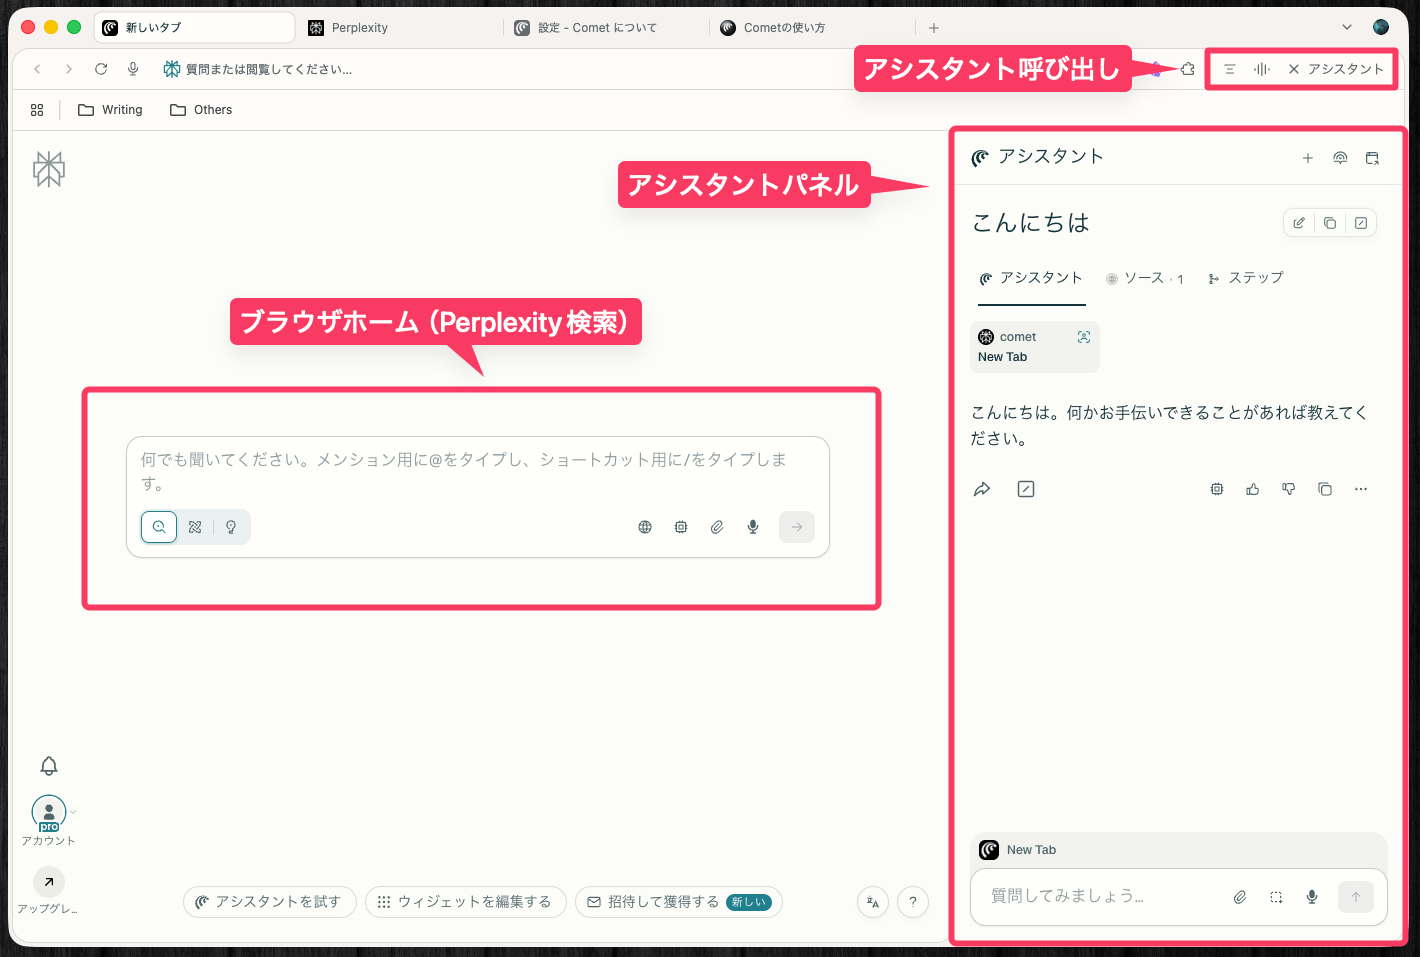Share the assistant response via arrow icon
Screen dimensions: 1420x957
pyautogui.click(x=982, y=489)
